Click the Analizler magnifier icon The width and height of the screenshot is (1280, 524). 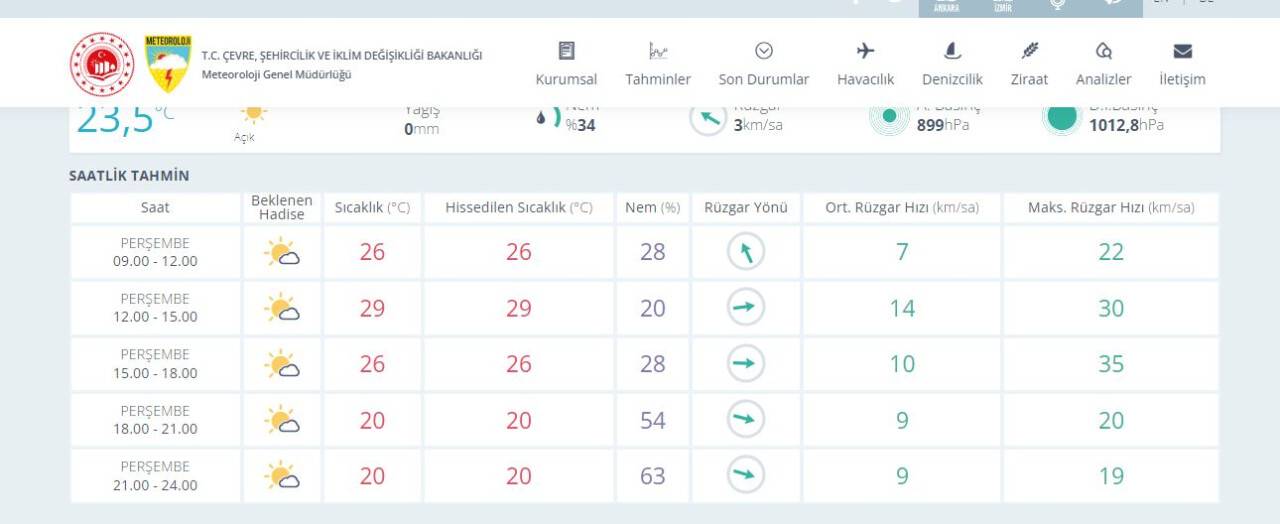pyautogui.click(x=1104, y=51)
